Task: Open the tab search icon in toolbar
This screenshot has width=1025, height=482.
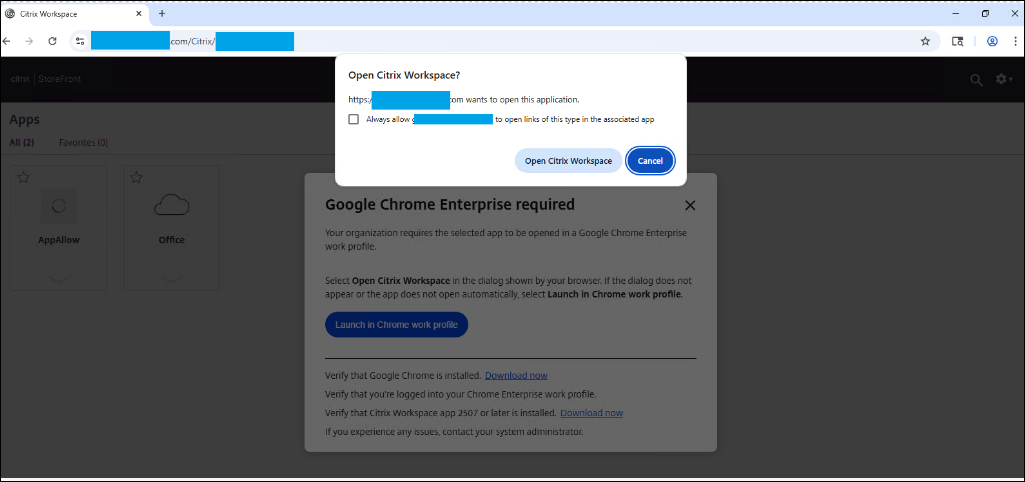Action: [x=957, y=41]
